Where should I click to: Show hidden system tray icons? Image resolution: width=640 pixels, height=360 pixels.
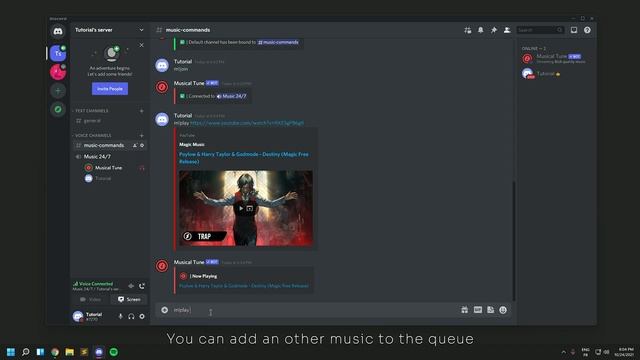564,352
